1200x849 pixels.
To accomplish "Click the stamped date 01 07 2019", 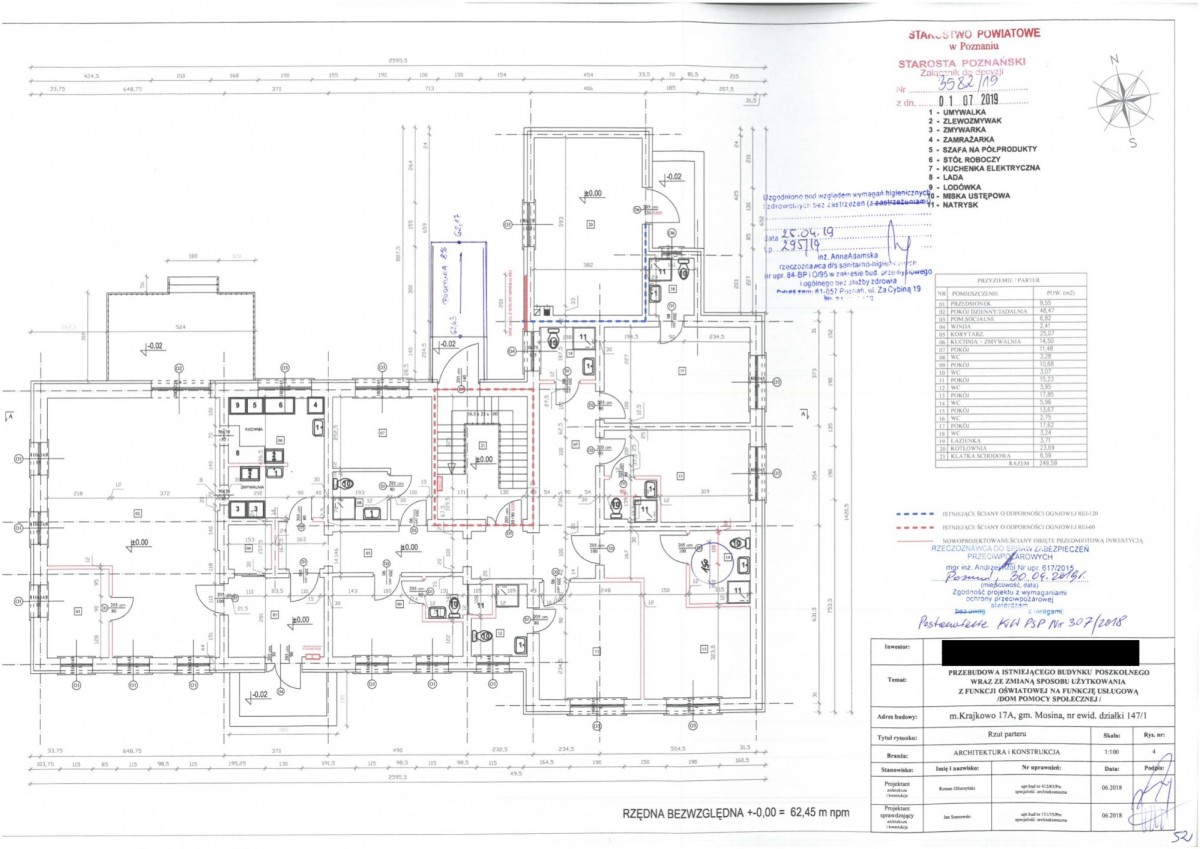I will point(962,100).
